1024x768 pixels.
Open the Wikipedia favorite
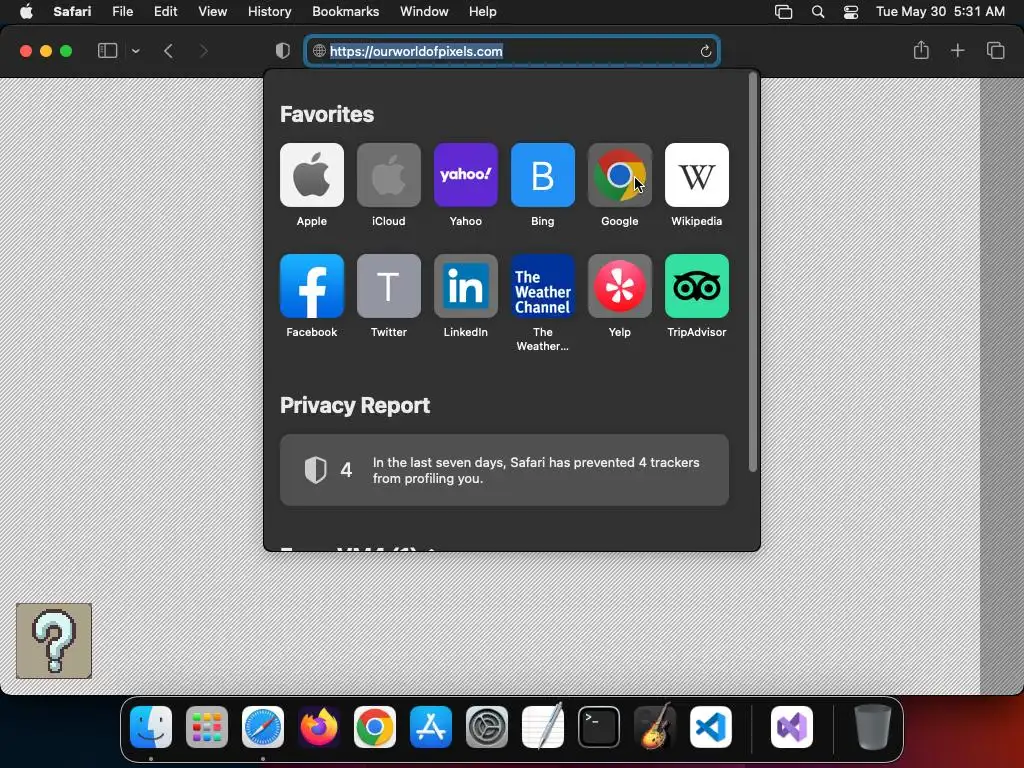point(697,175)
